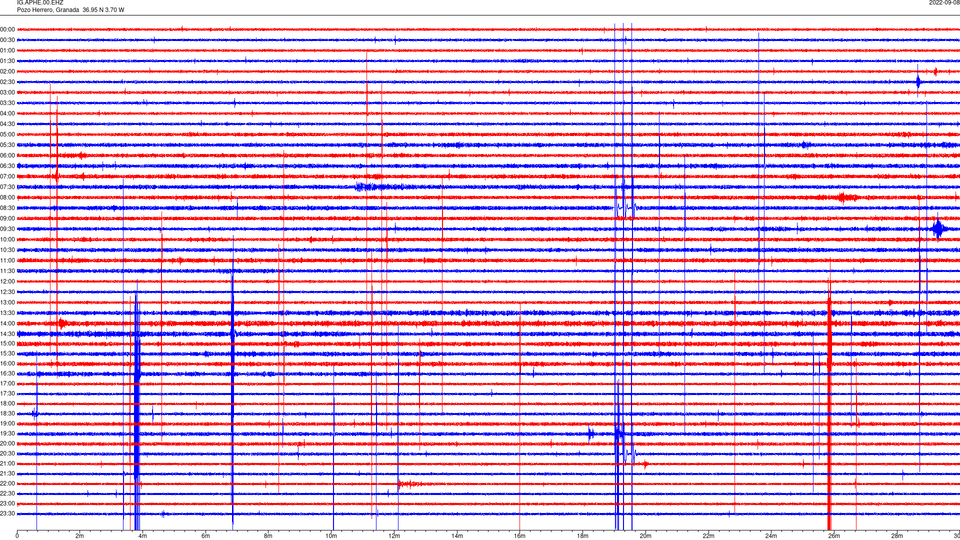Choose the 24m axis tick label
The width and height of the screenshot is (960, 540).
coord(771,536)
